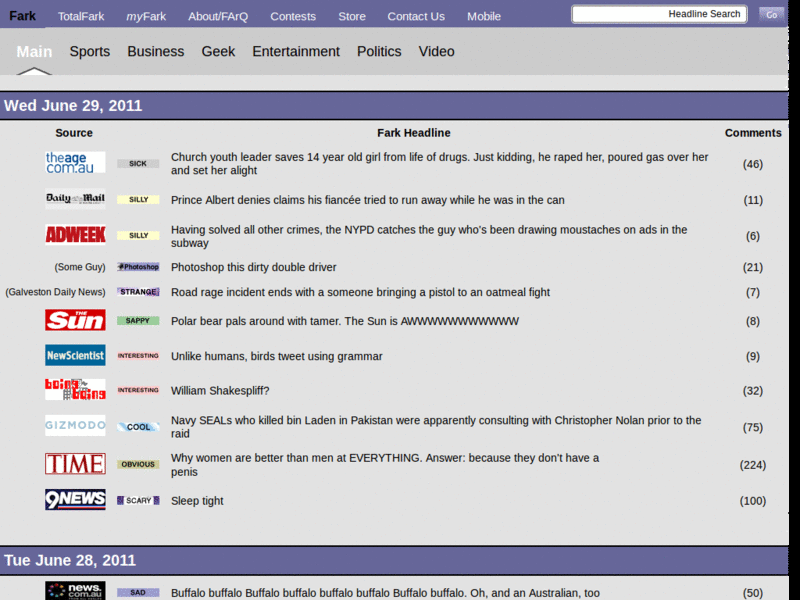
Task: Click the SAD tag badge
Action: coord(138,592)
